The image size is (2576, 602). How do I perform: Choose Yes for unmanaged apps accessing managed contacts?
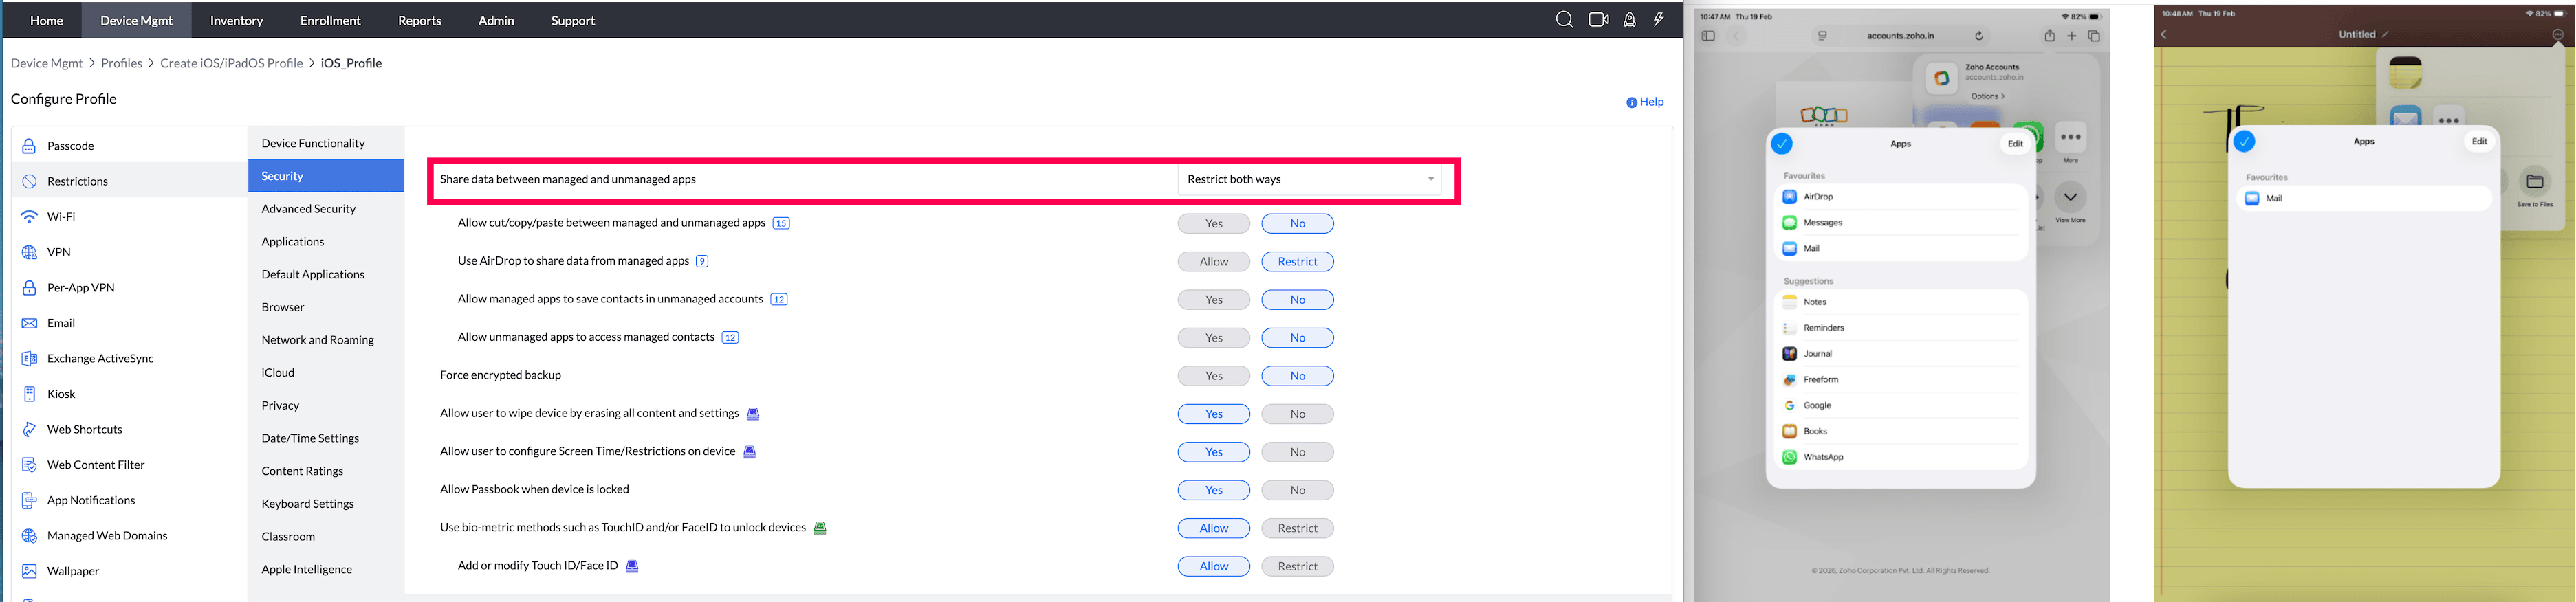1214,337
